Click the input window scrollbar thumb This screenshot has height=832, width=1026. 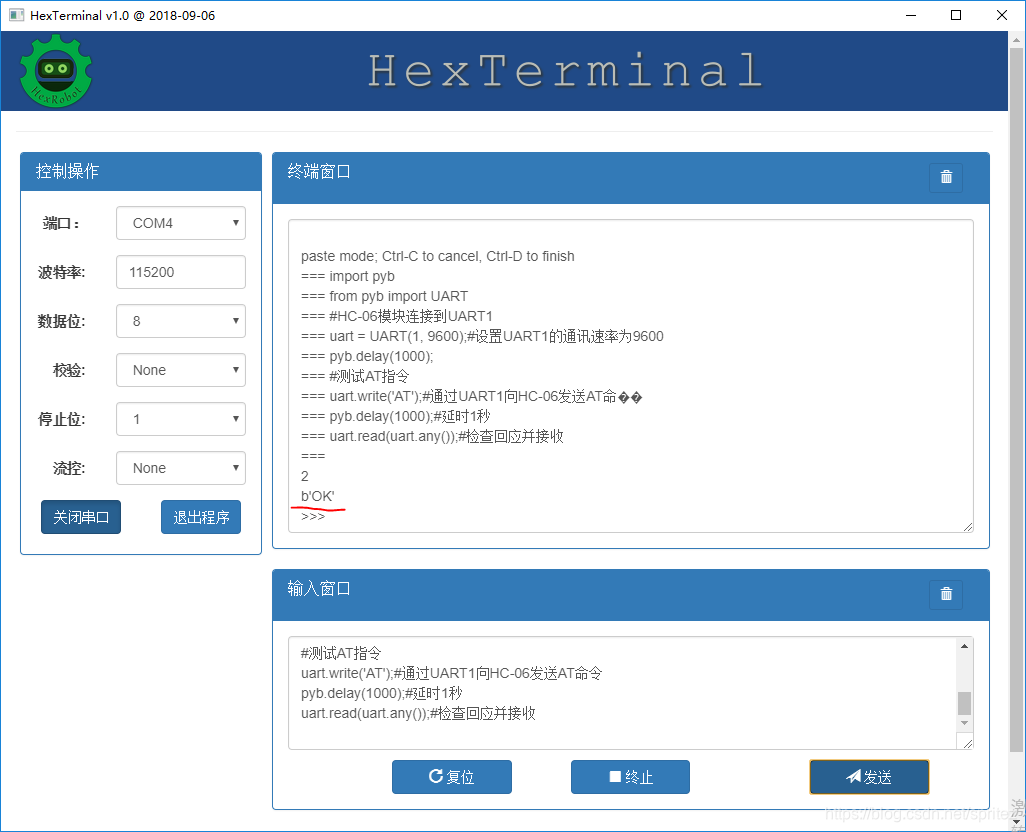pyautogui.click(x=964, y=703)
